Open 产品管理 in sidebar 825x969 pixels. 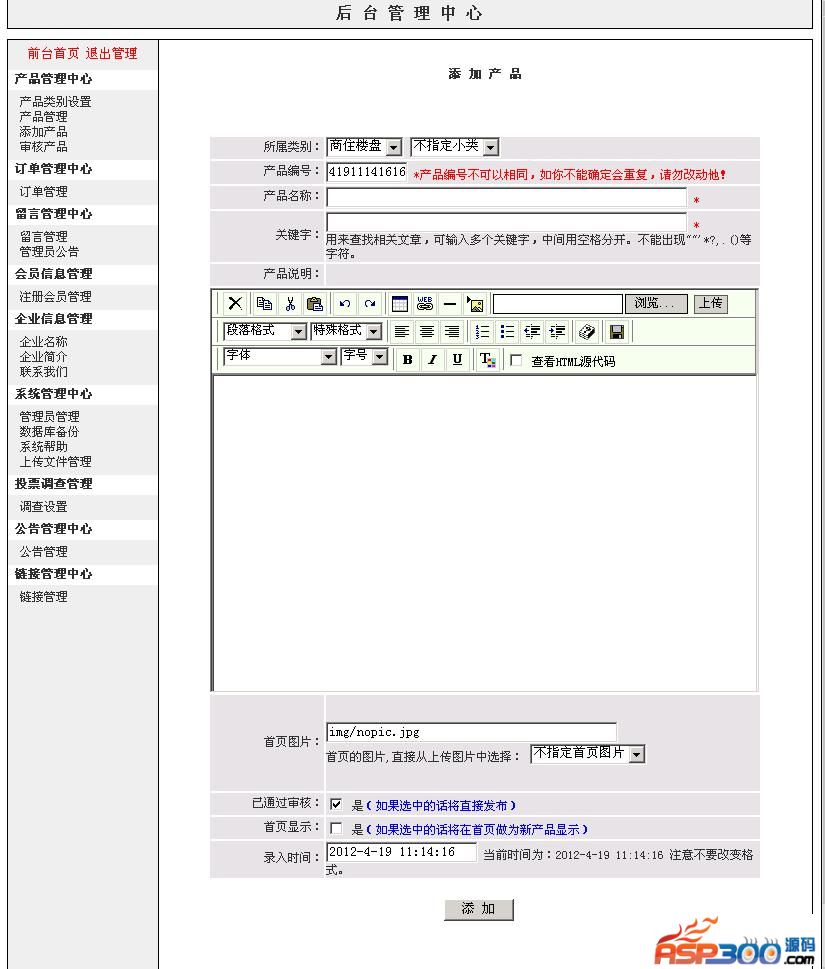[43, 116]
